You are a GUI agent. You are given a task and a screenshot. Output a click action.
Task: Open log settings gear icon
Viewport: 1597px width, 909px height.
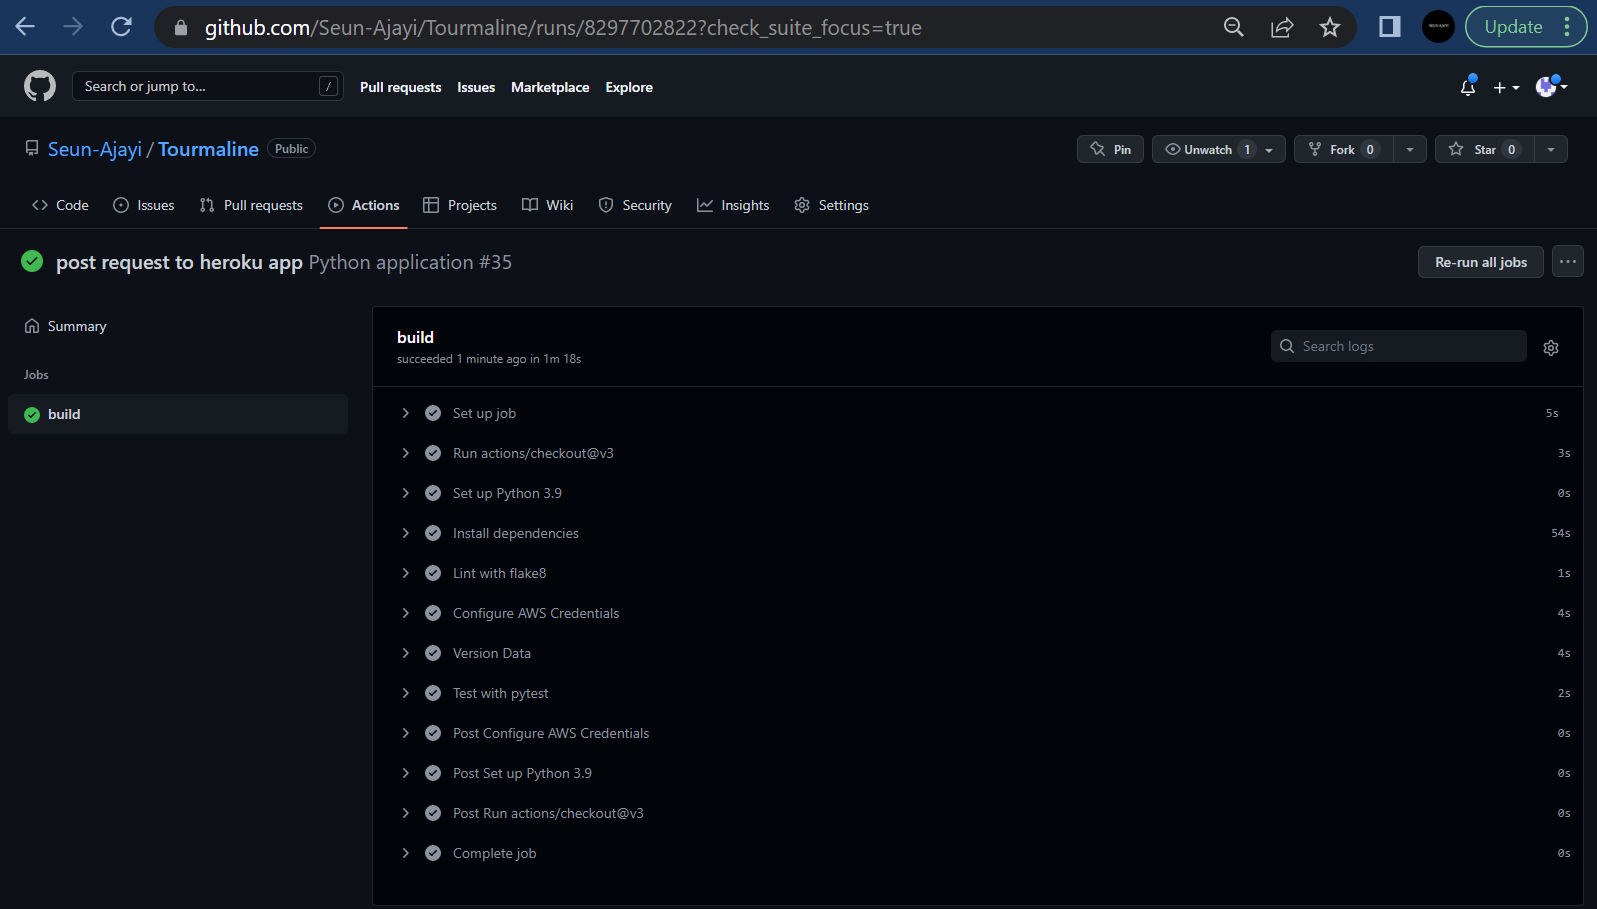pyautogui.click(x=1551, y=348)
